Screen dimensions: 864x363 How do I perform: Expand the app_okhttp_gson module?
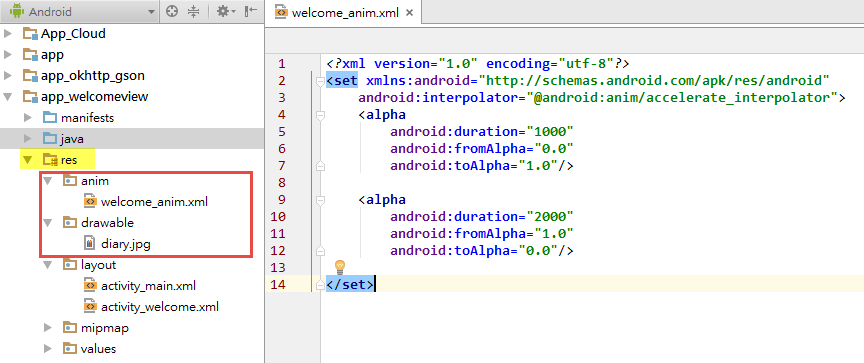(x=8, y=75)
